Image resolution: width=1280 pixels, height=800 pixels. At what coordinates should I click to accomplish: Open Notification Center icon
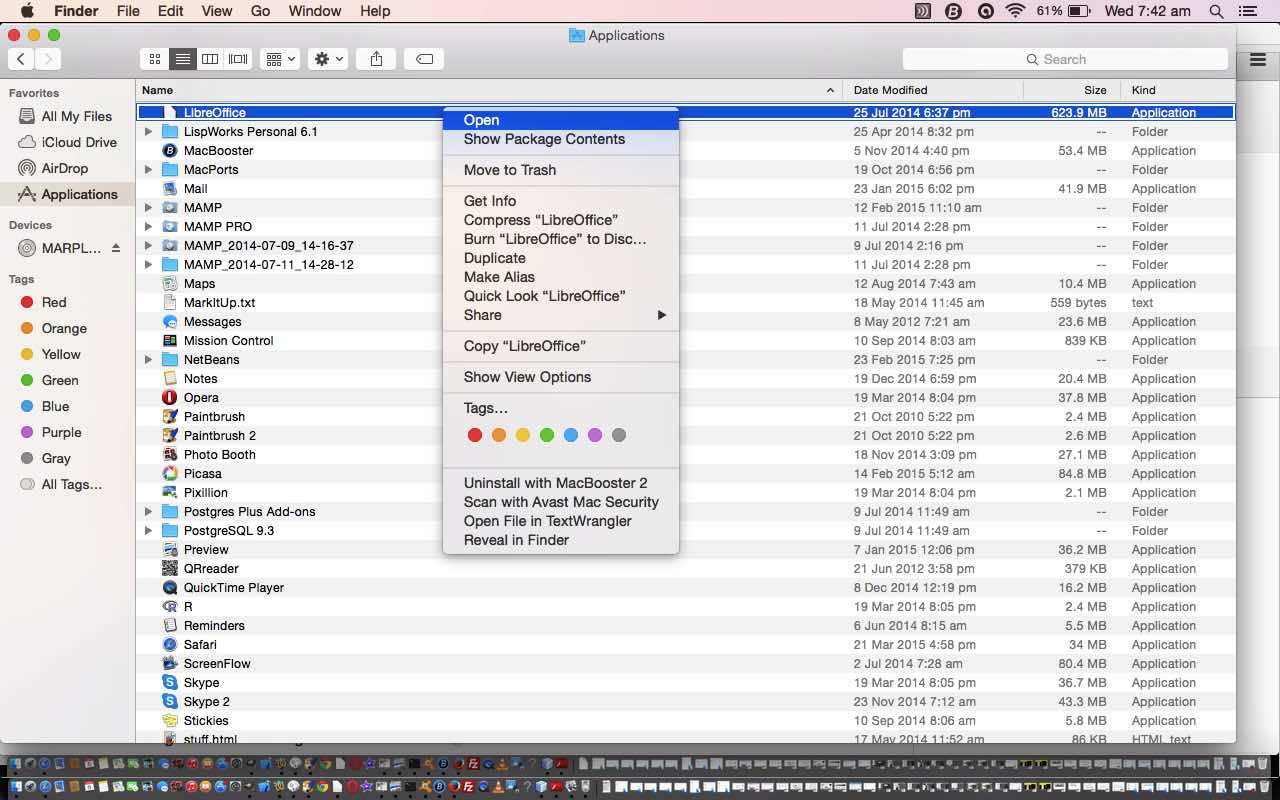1246,11
